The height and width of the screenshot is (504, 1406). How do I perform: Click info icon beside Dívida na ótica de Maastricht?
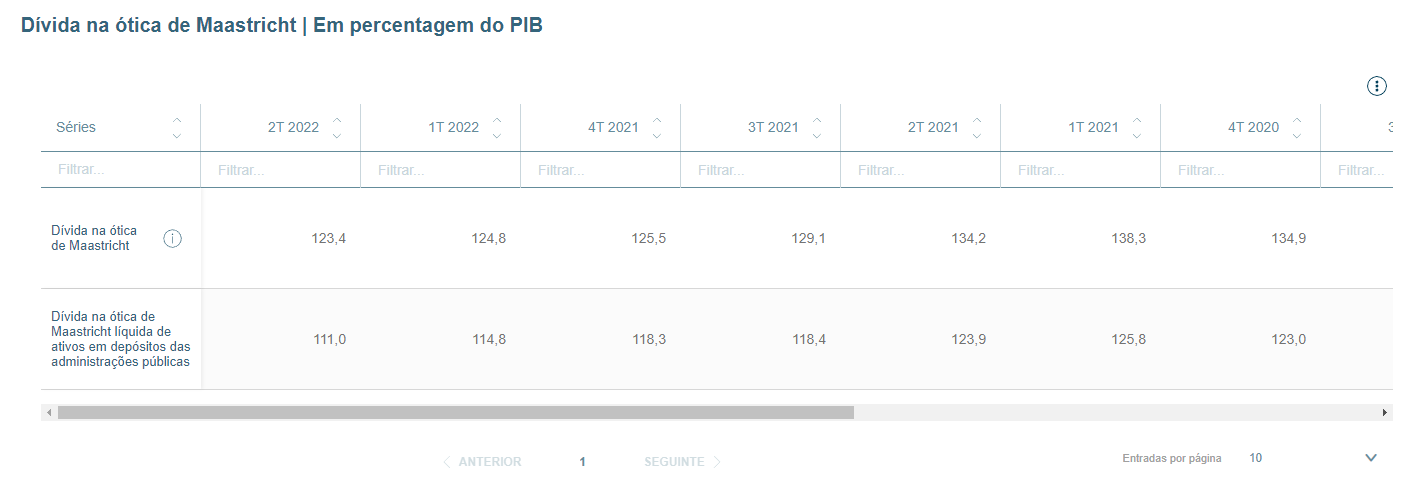coord(172,238)
